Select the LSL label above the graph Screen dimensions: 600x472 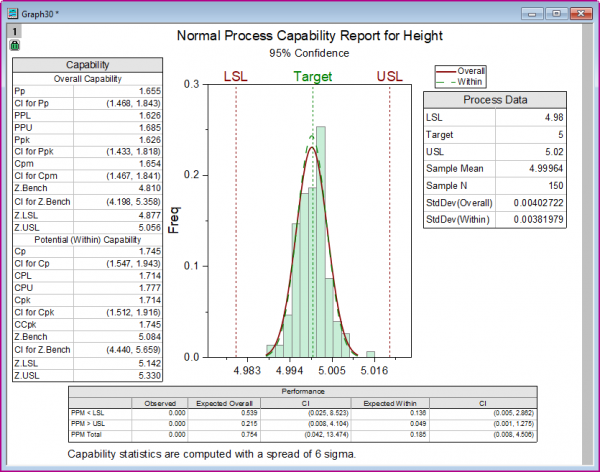point(235,76)
